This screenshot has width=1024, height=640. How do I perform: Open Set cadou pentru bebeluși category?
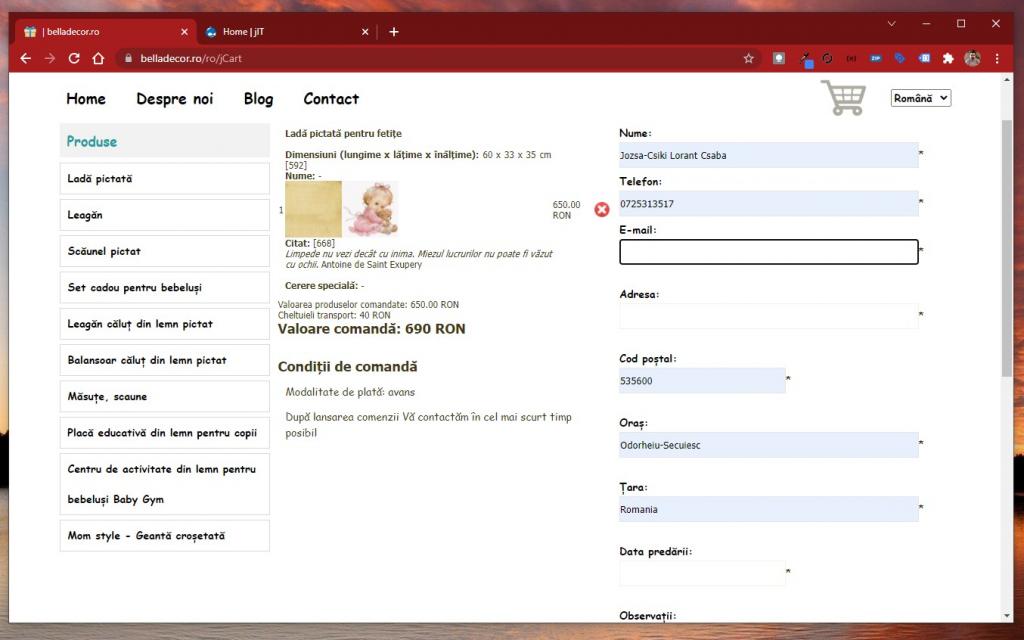tap(165, 288)
